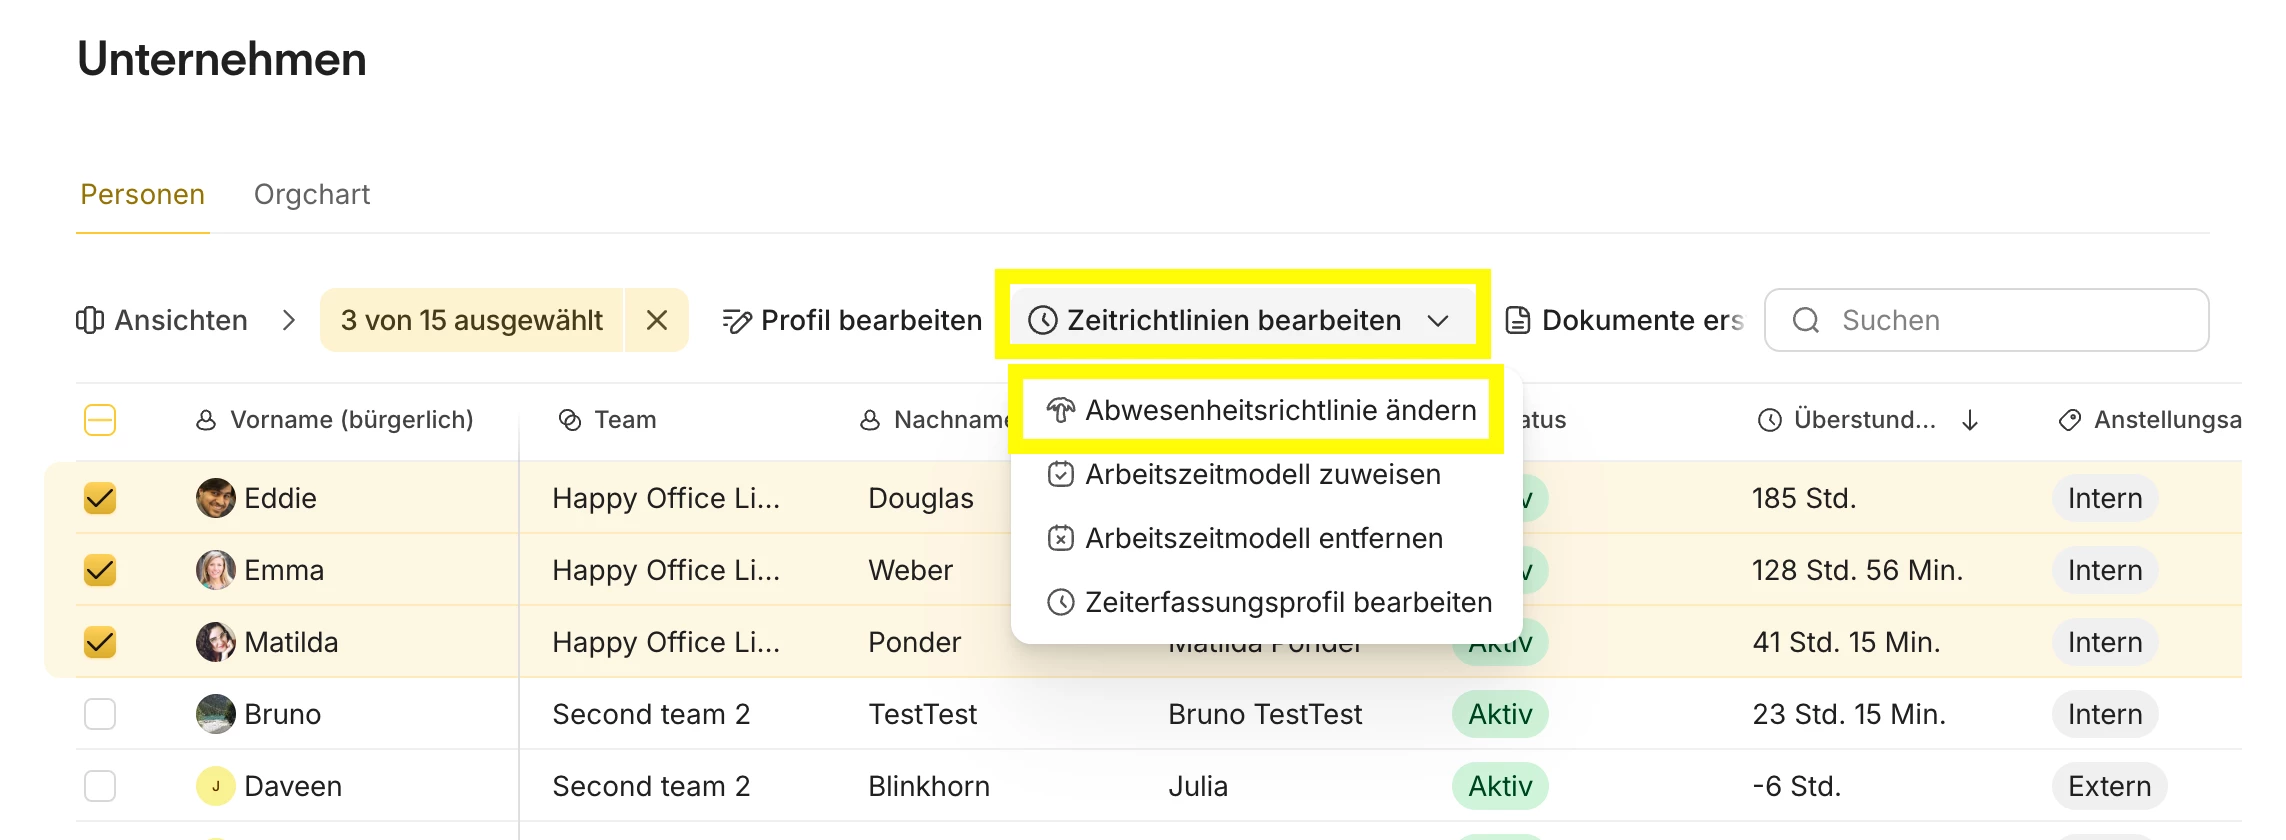This screenshot has height=840, width=2286.
Task: Clear selection with the X icon
Action: tap(657, 320)
